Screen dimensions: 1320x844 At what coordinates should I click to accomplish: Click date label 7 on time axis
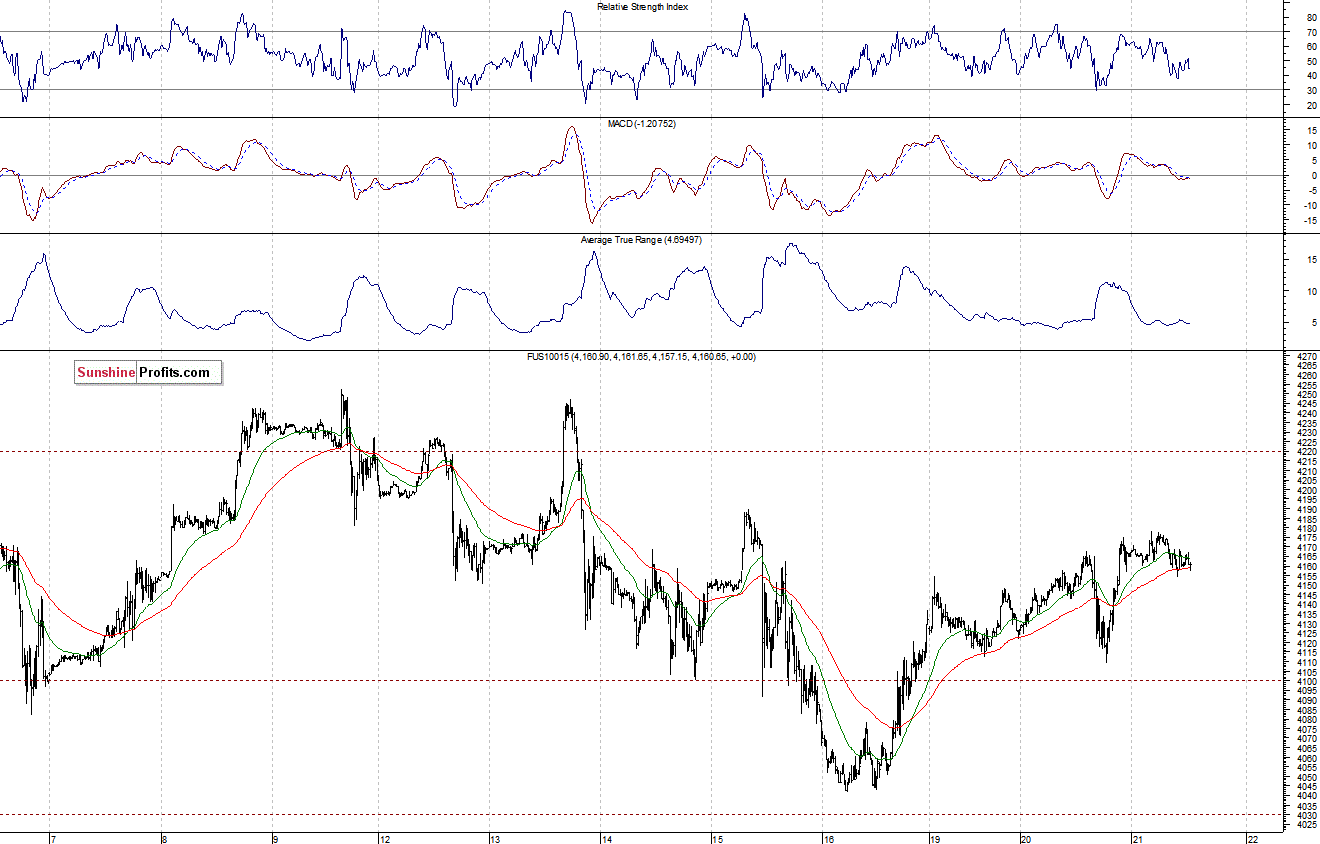pos(53,838)
